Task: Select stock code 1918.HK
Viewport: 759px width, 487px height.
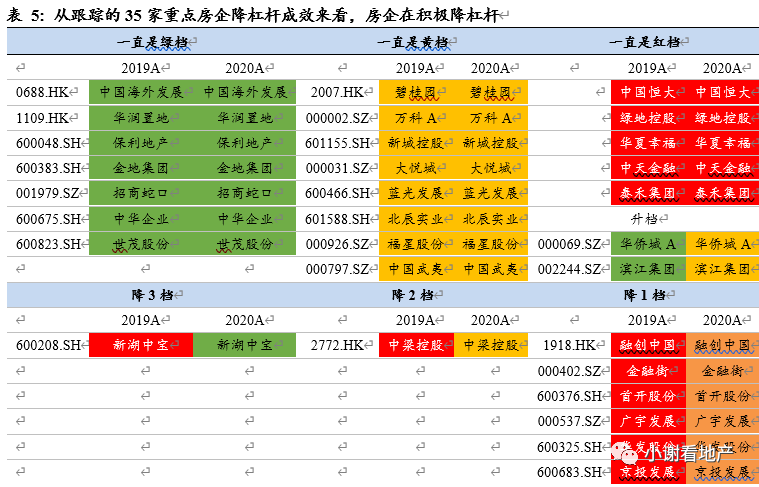Action: (569, 345)
